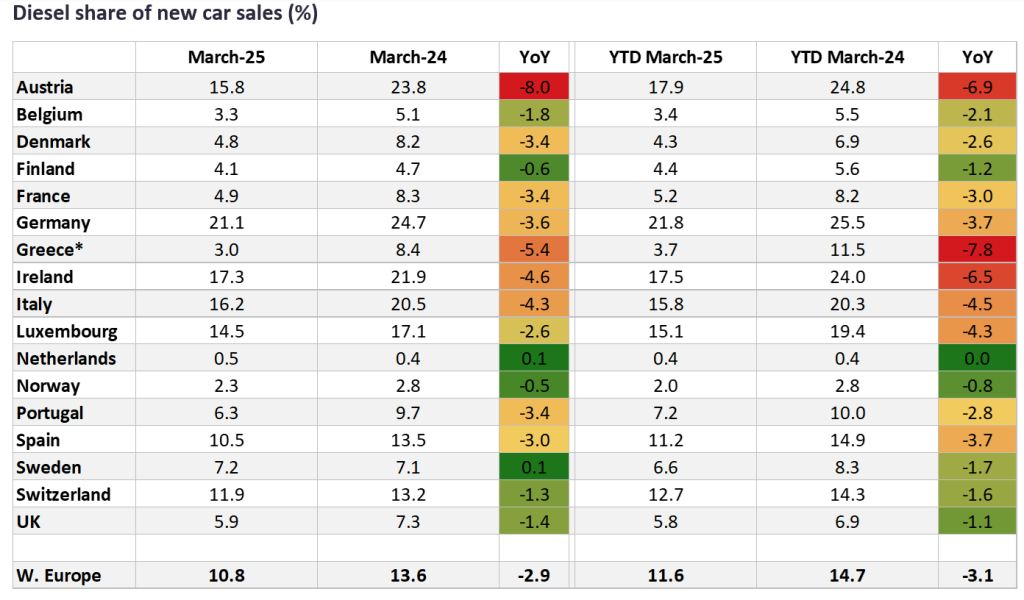The width and height of the screenshot is (1024, 600).
Task: Click Norway's March-25 value 2.3
Action: (225, 386)
